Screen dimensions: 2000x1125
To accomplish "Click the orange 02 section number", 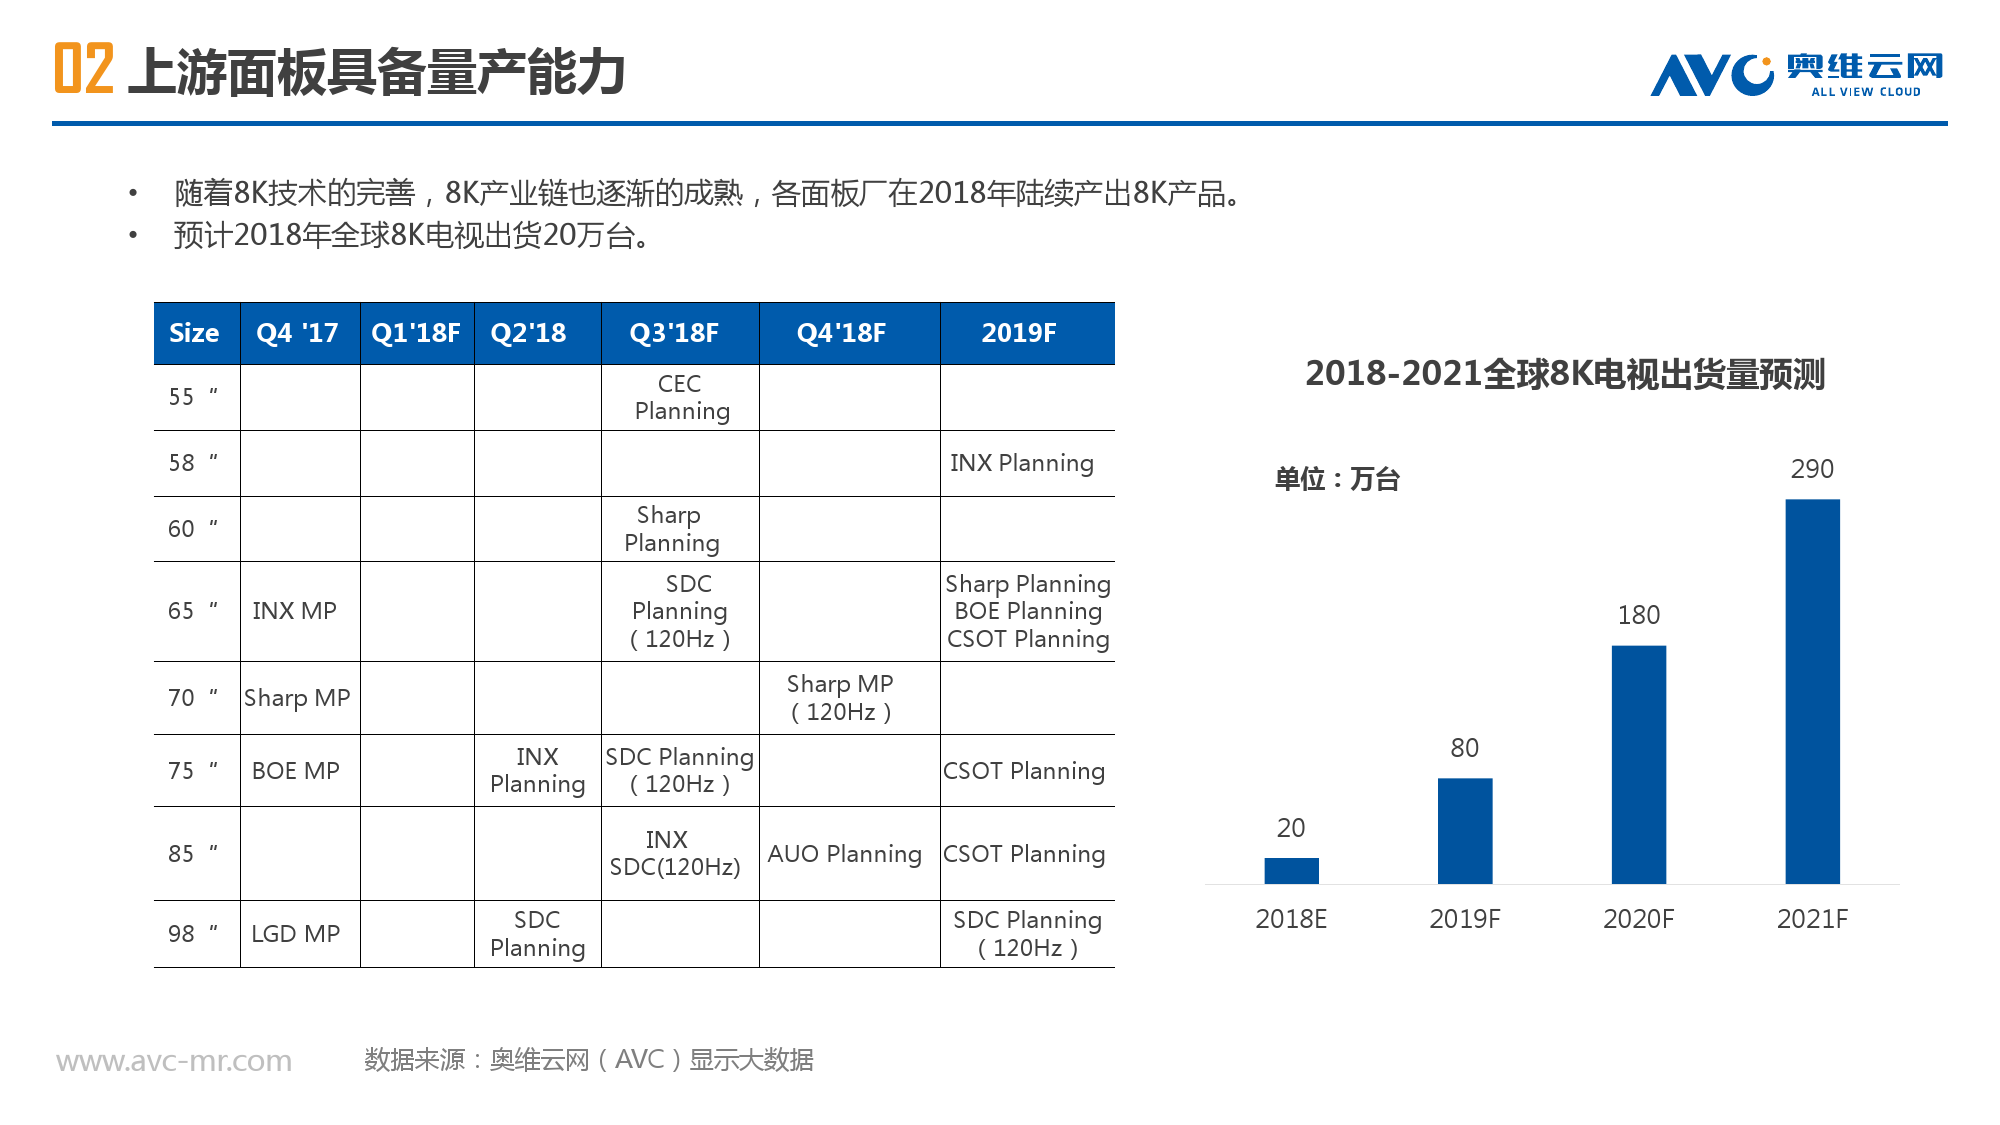I will pos(84,69).
